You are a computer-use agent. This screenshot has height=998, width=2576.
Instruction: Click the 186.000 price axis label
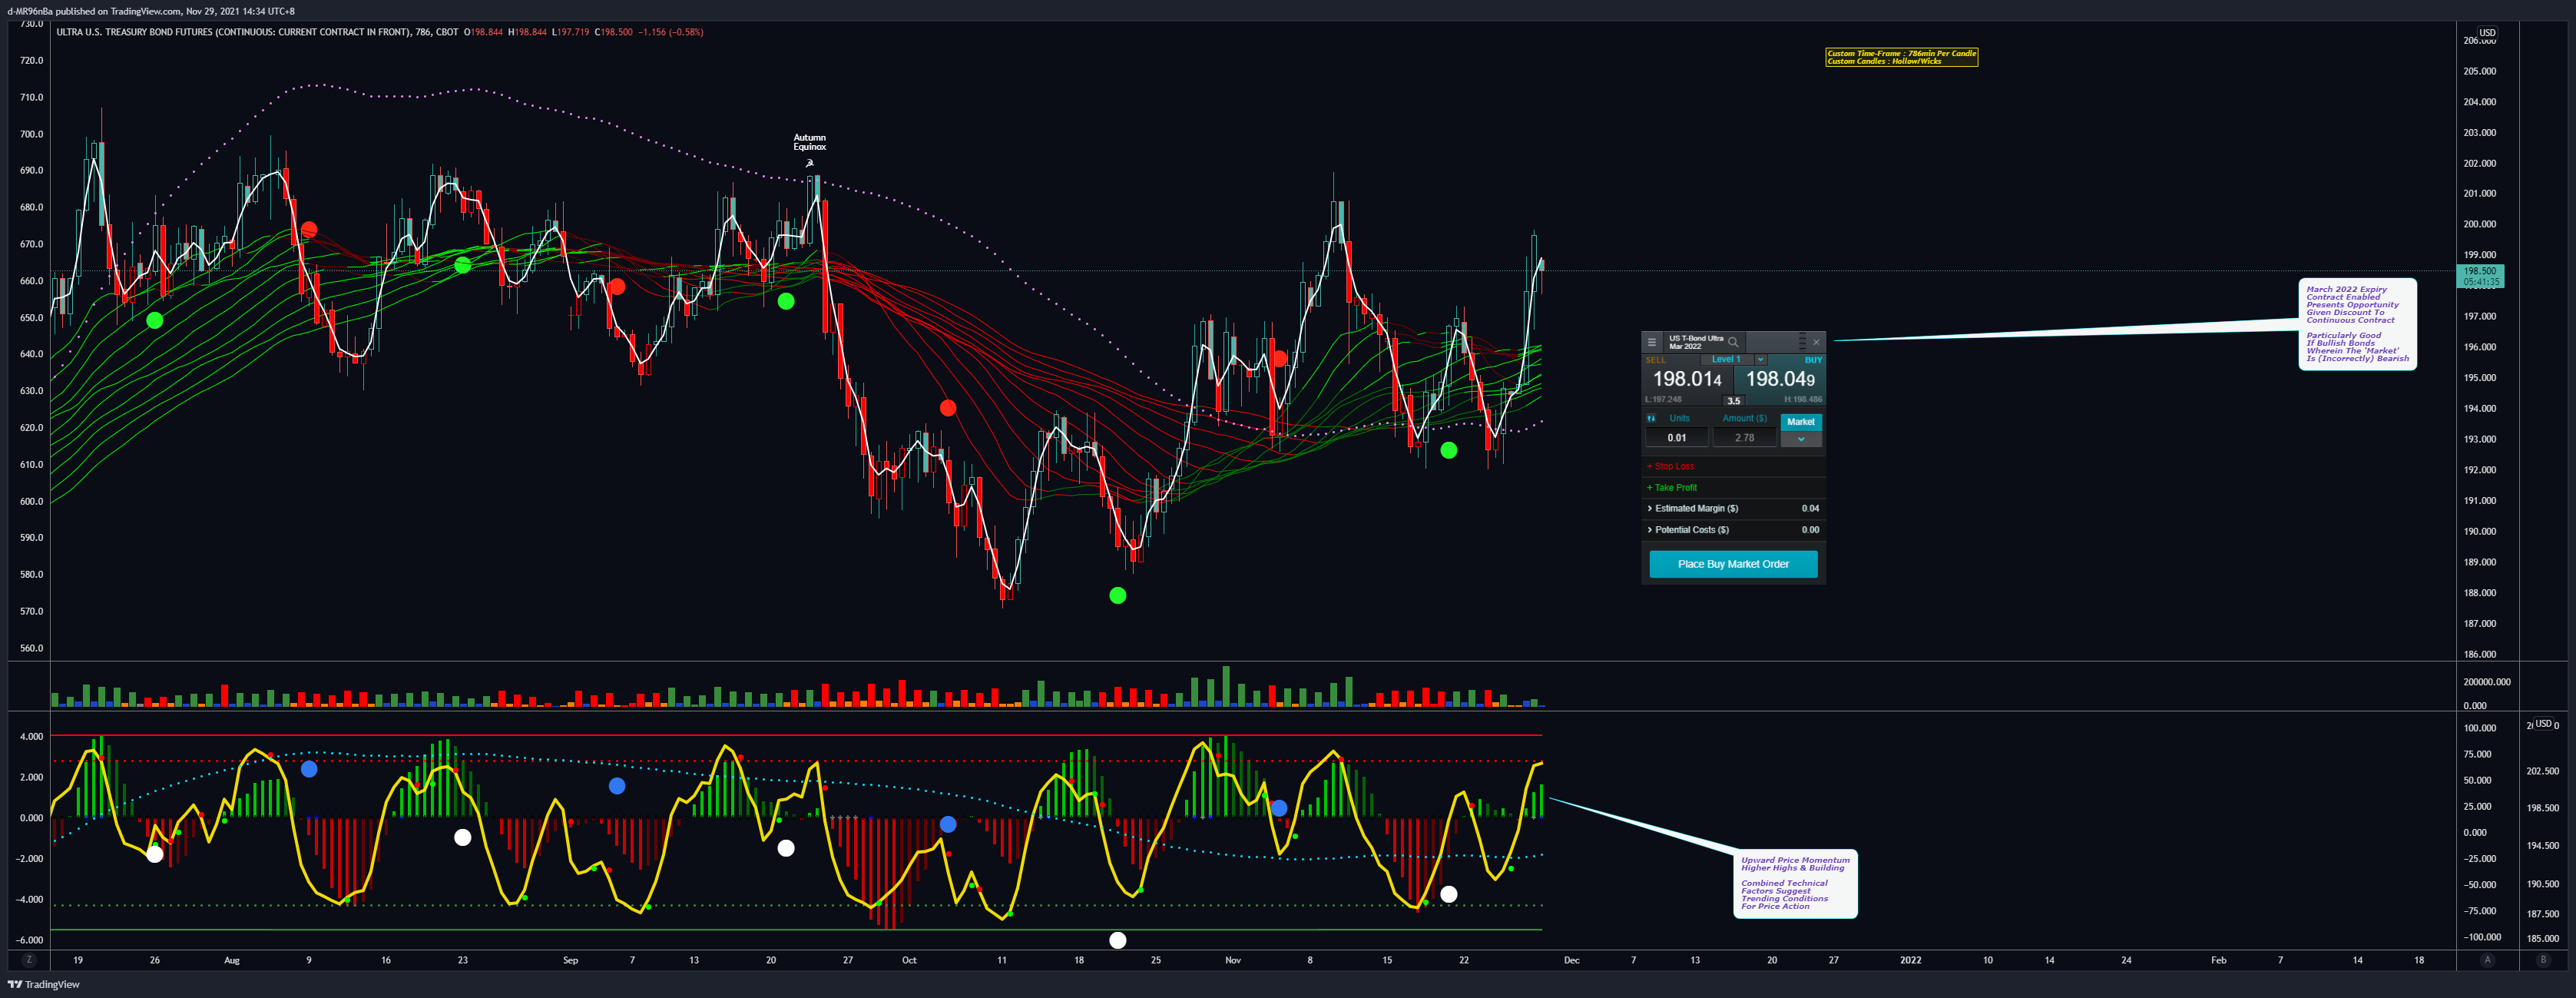tap(2479, 655)
